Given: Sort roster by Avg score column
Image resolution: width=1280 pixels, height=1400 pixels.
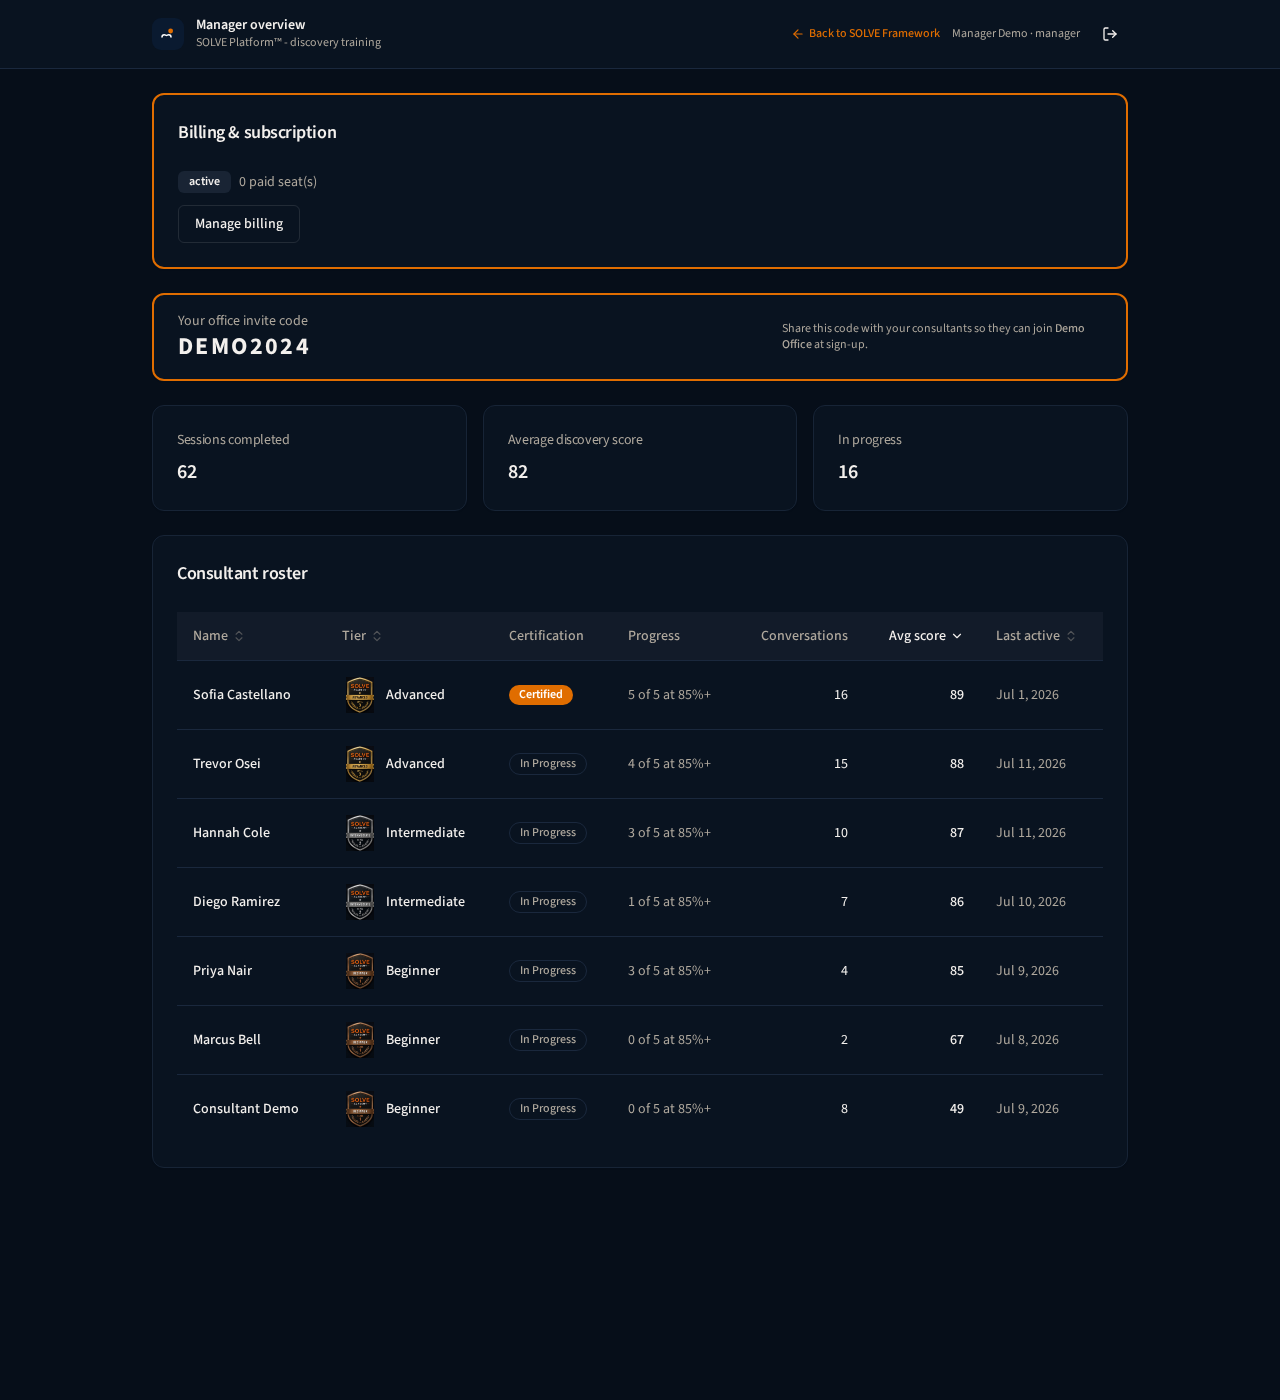Looking at the screenshot, I should click(x=925, y=636).
